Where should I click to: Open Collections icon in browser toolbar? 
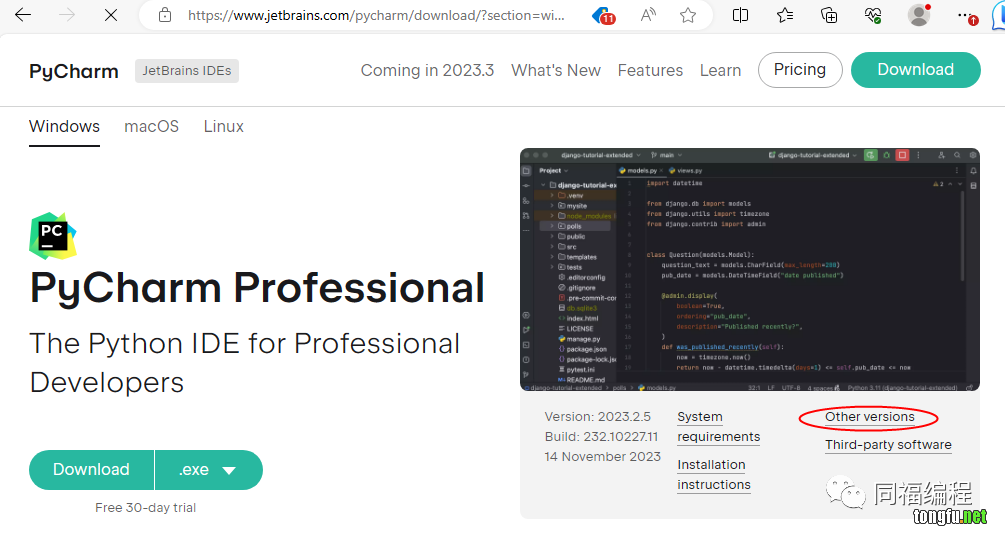point(829,15)
